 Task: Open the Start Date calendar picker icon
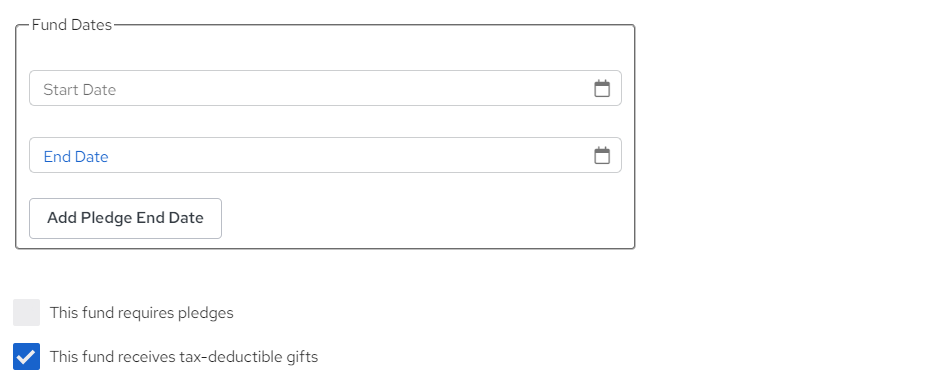click(602, 88)
